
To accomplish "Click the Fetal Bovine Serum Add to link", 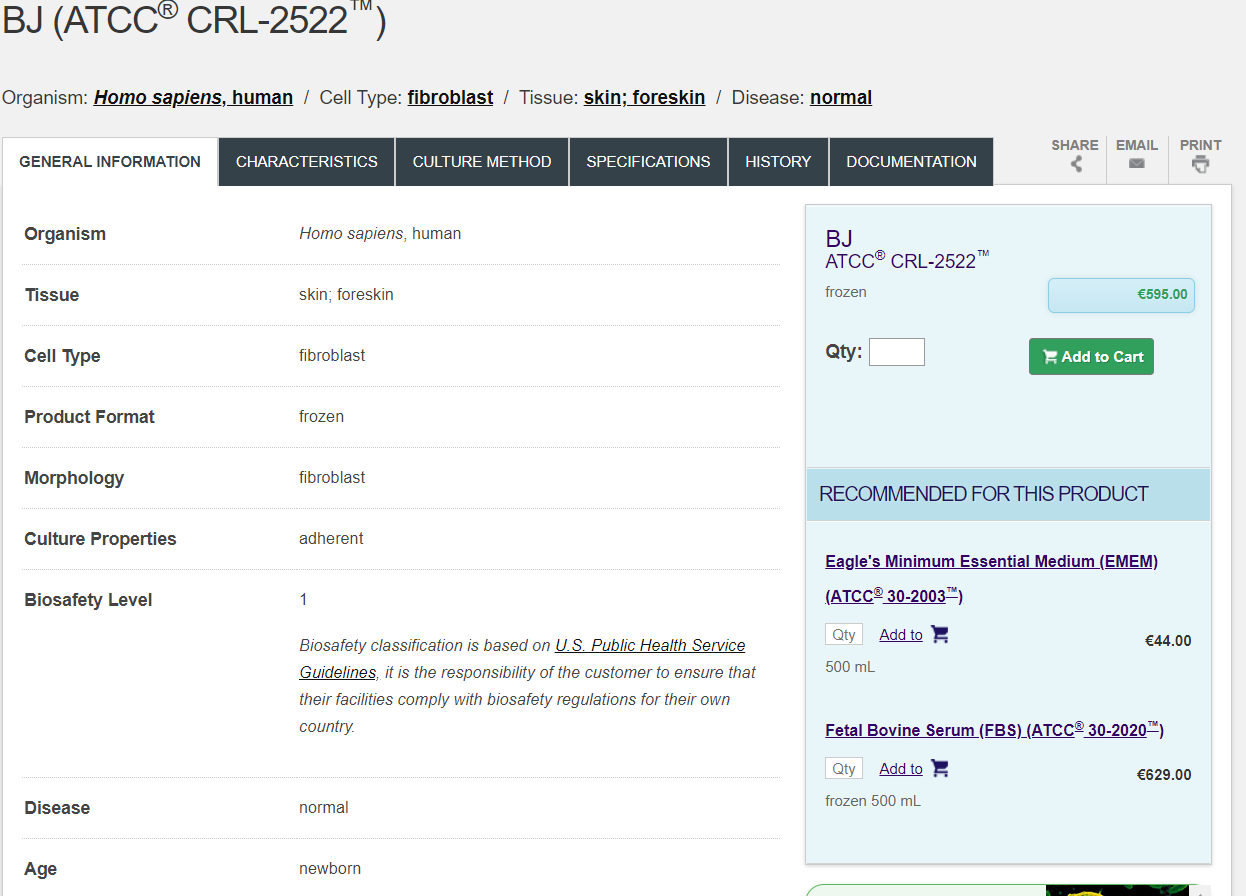I will point(901,769).
